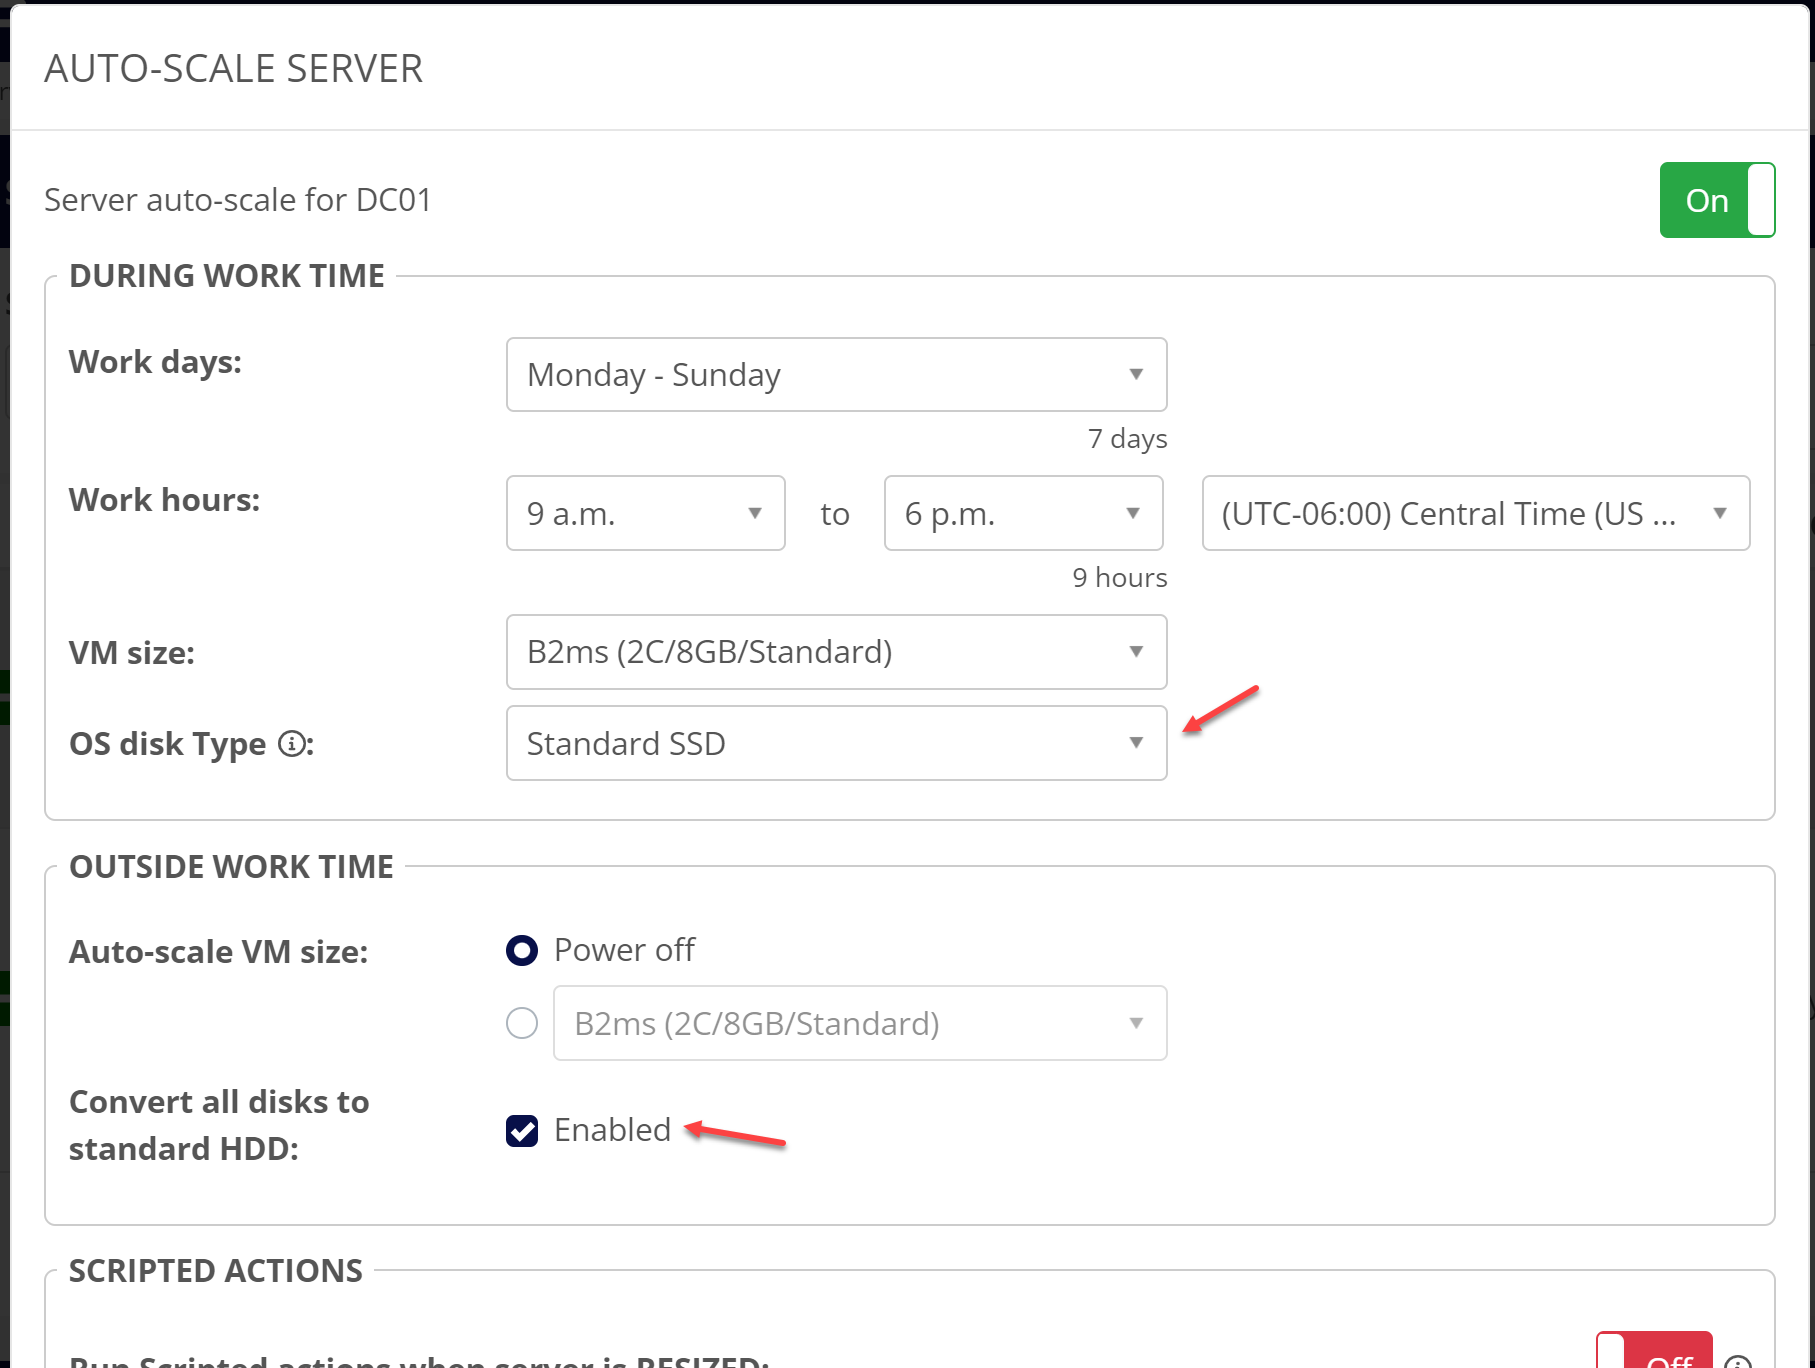Open the Standard SSD disk type dropdown
The height and width of the screenshot is (1368, 1815).
click(836, 743)
